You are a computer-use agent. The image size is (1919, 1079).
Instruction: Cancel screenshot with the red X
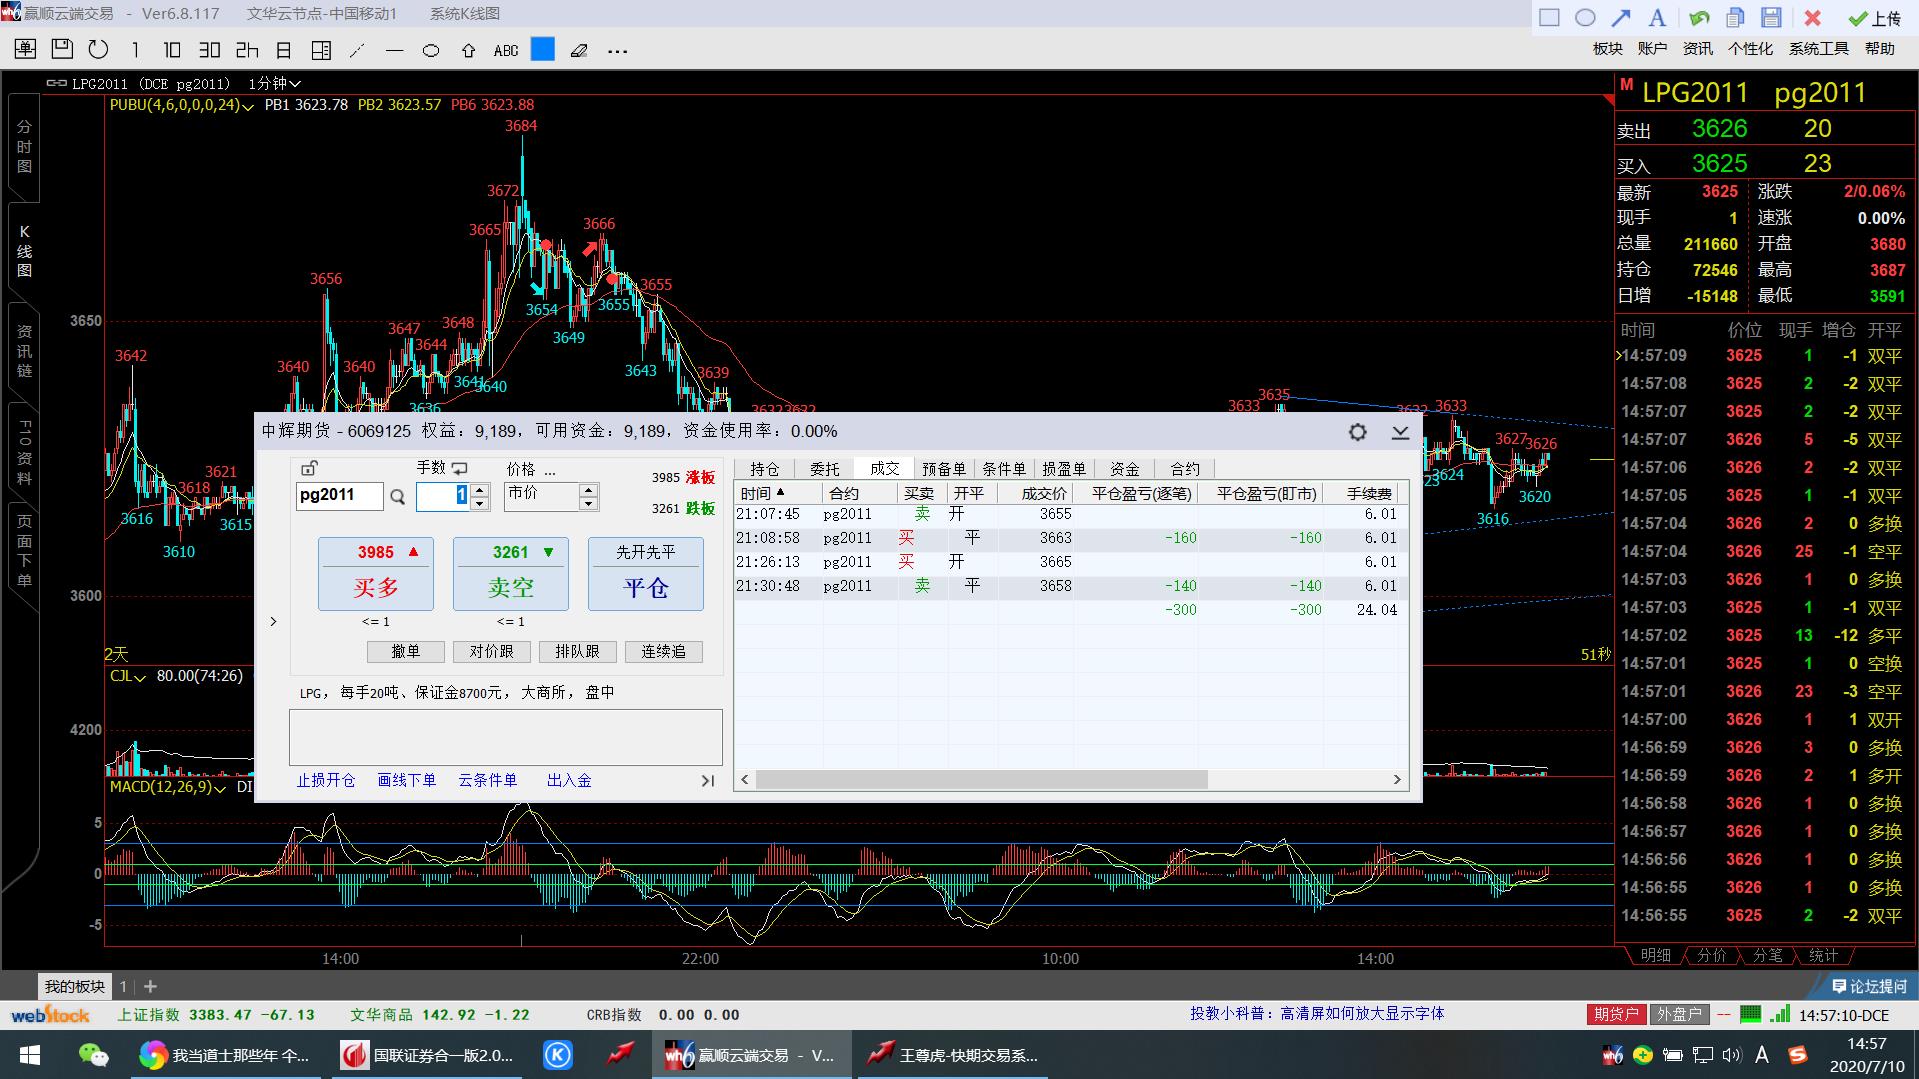tap(1812, 18)
